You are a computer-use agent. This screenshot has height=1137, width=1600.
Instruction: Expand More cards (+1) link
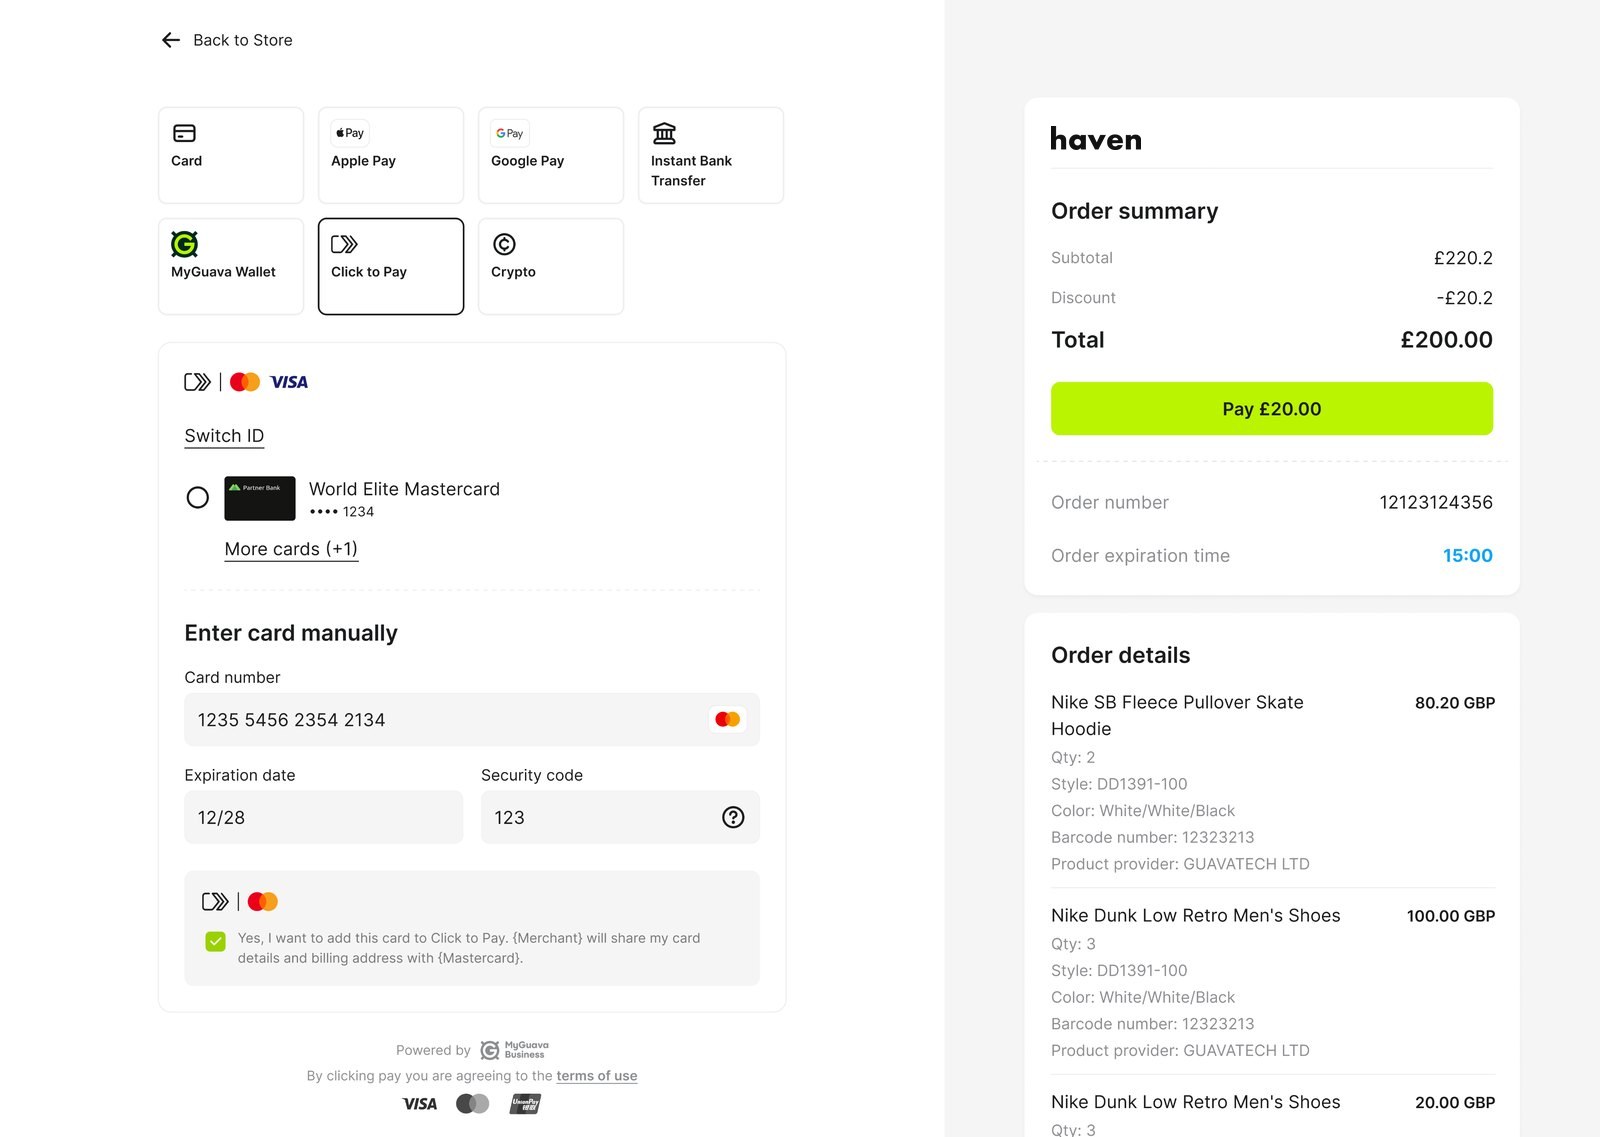pos(291,549)
